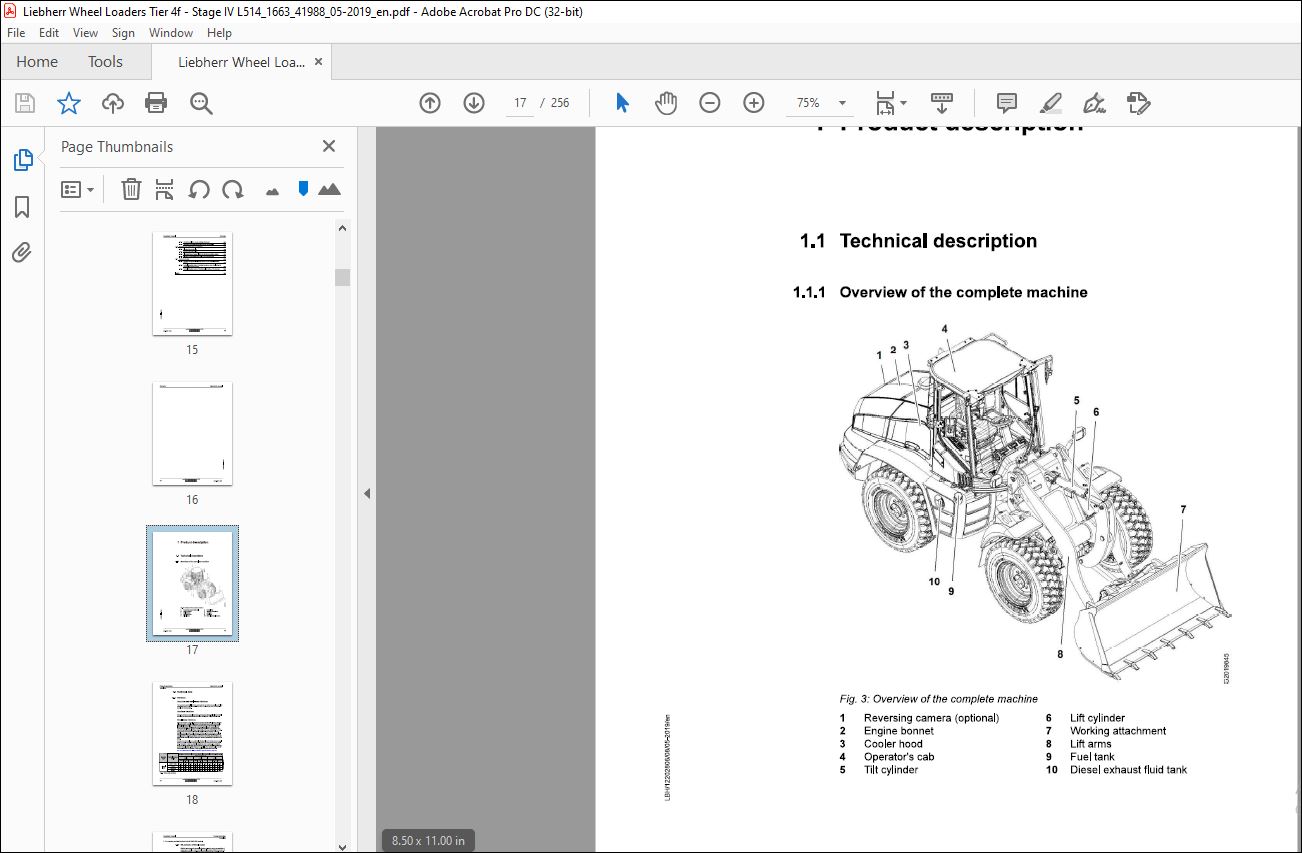
Task: Click the 'Diesel exhaust fluid tank' legend entry
Action: click(1128, 770)
